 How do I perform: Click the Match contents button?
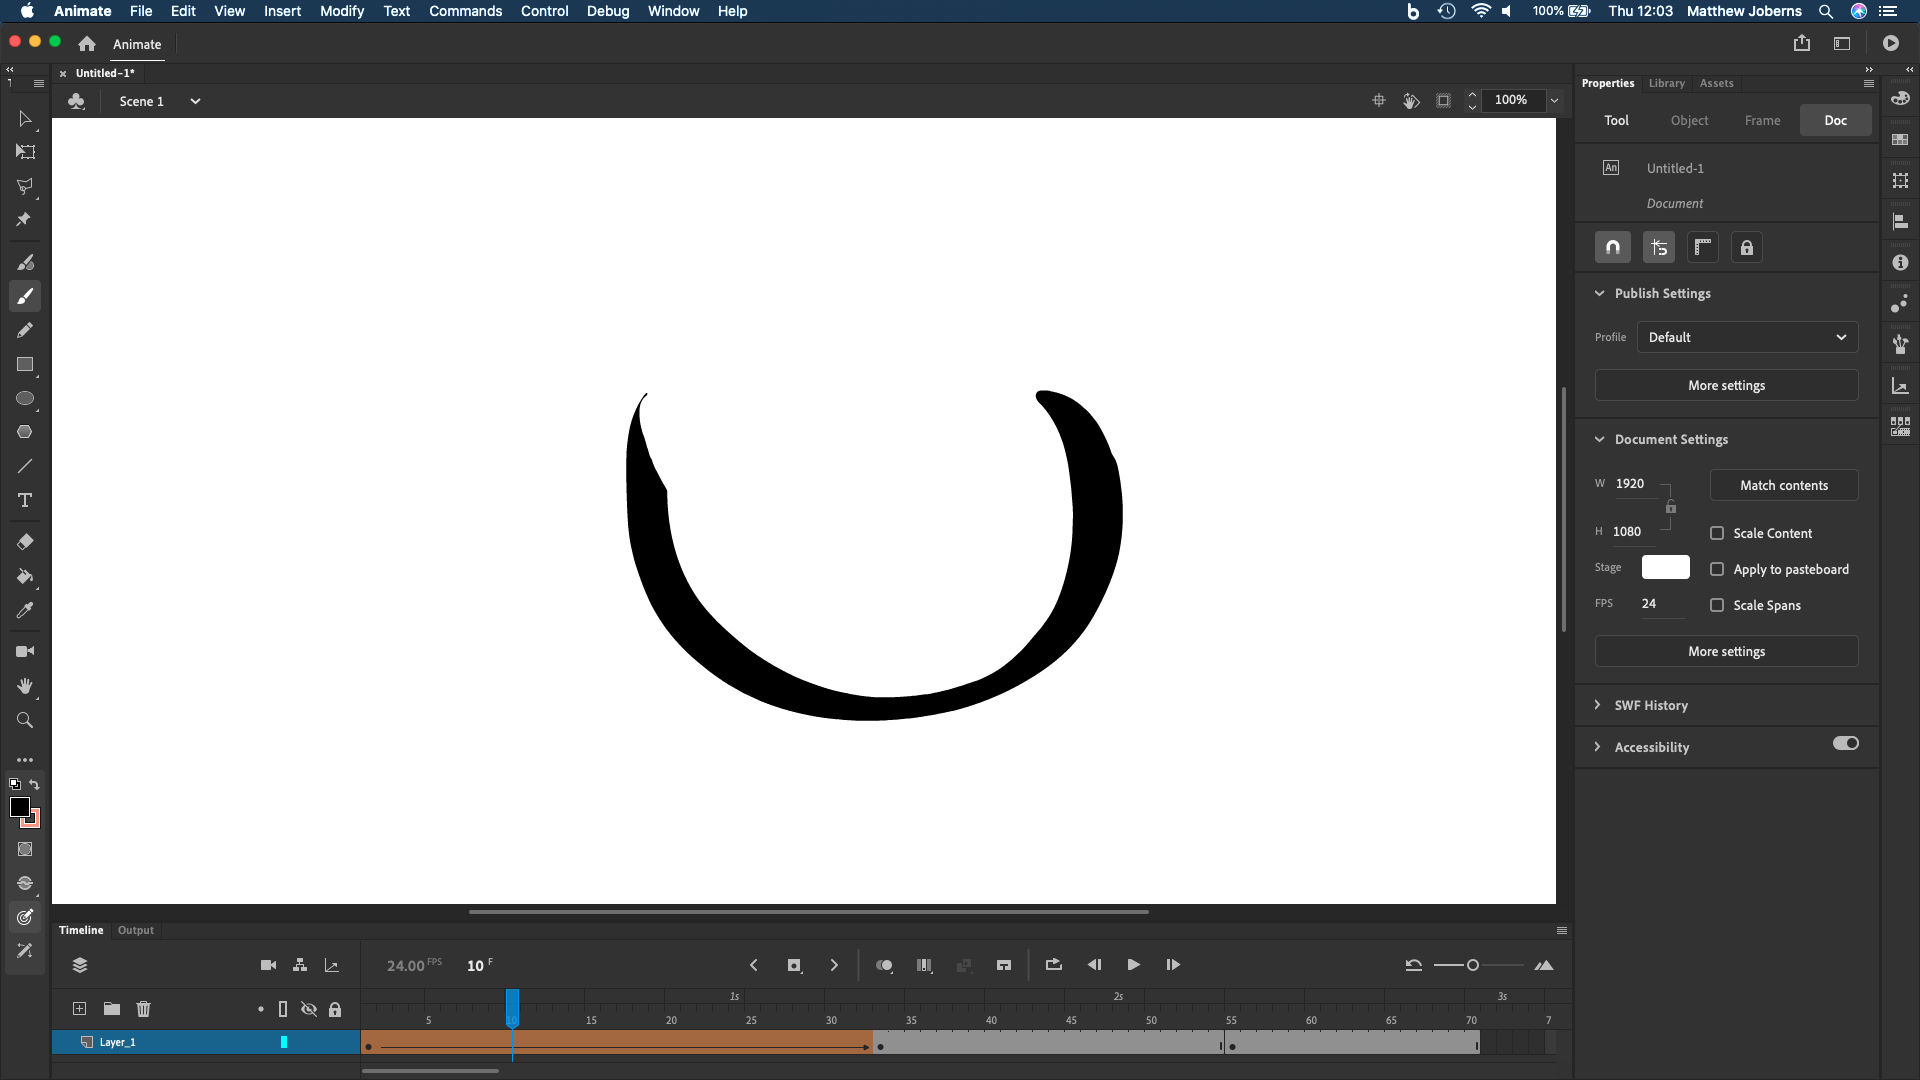(1783, 485)
